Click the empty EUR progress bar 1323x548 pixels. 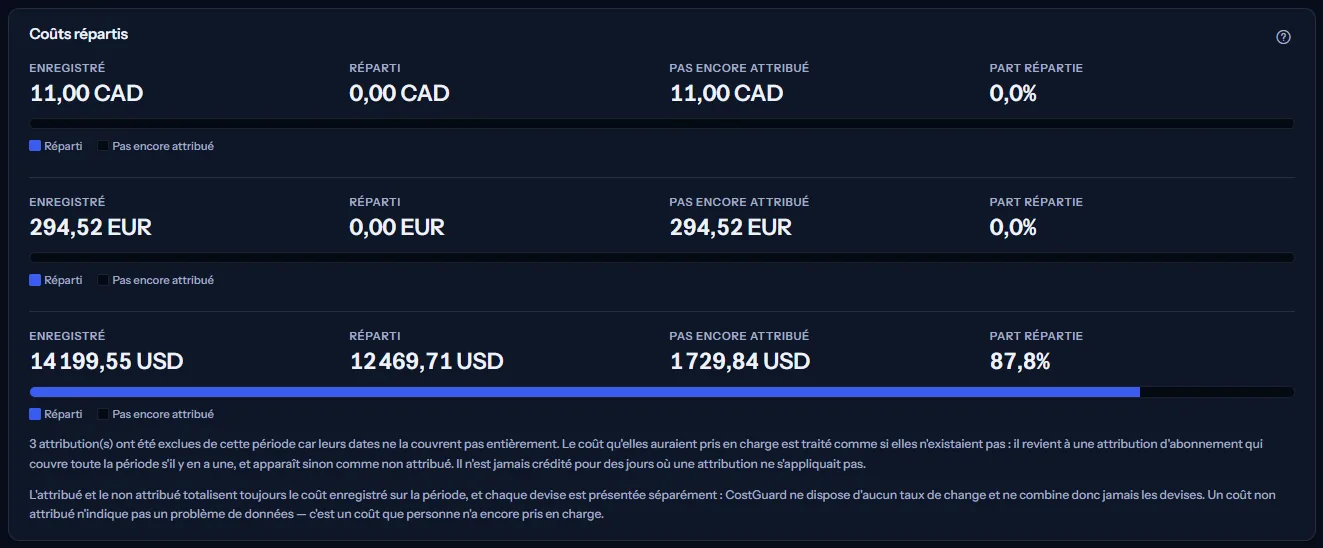(x=662, y=258)
